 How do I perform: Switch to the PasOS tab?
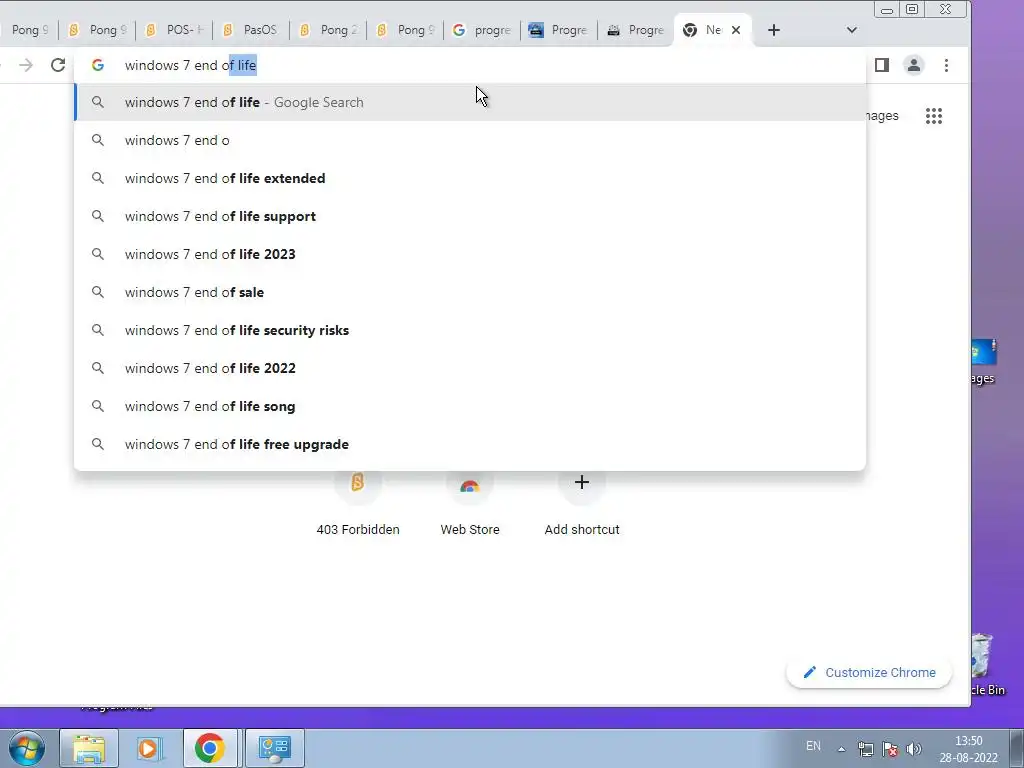coord(251,30)
